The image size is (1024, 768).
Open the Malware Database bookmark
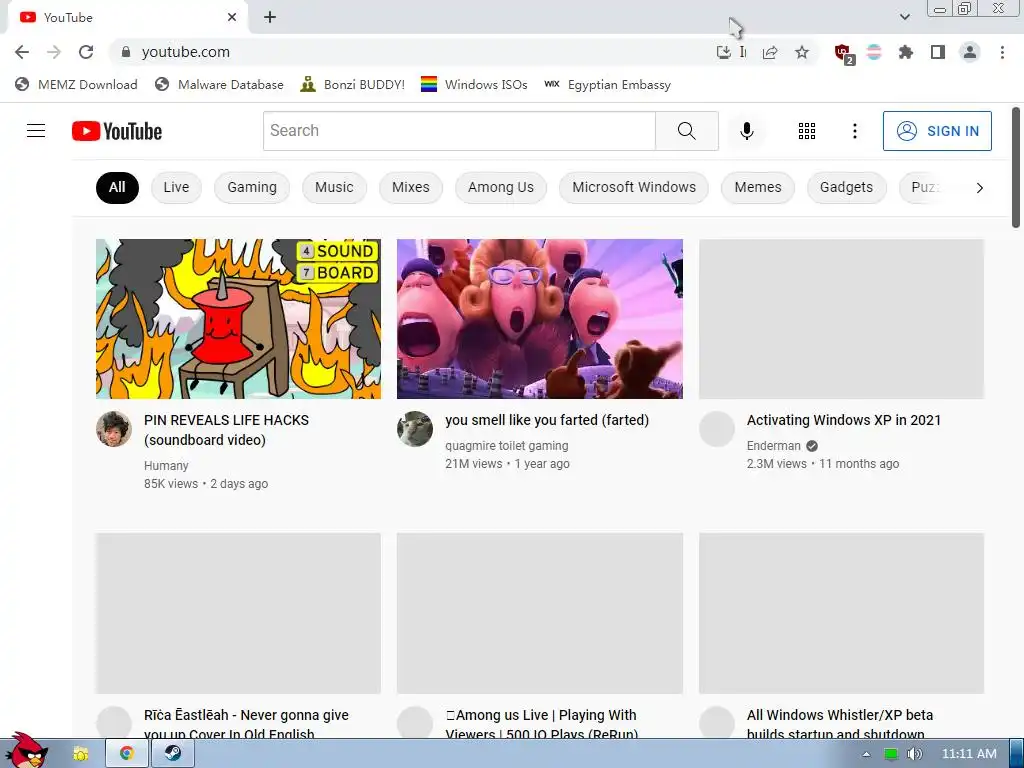219,85
